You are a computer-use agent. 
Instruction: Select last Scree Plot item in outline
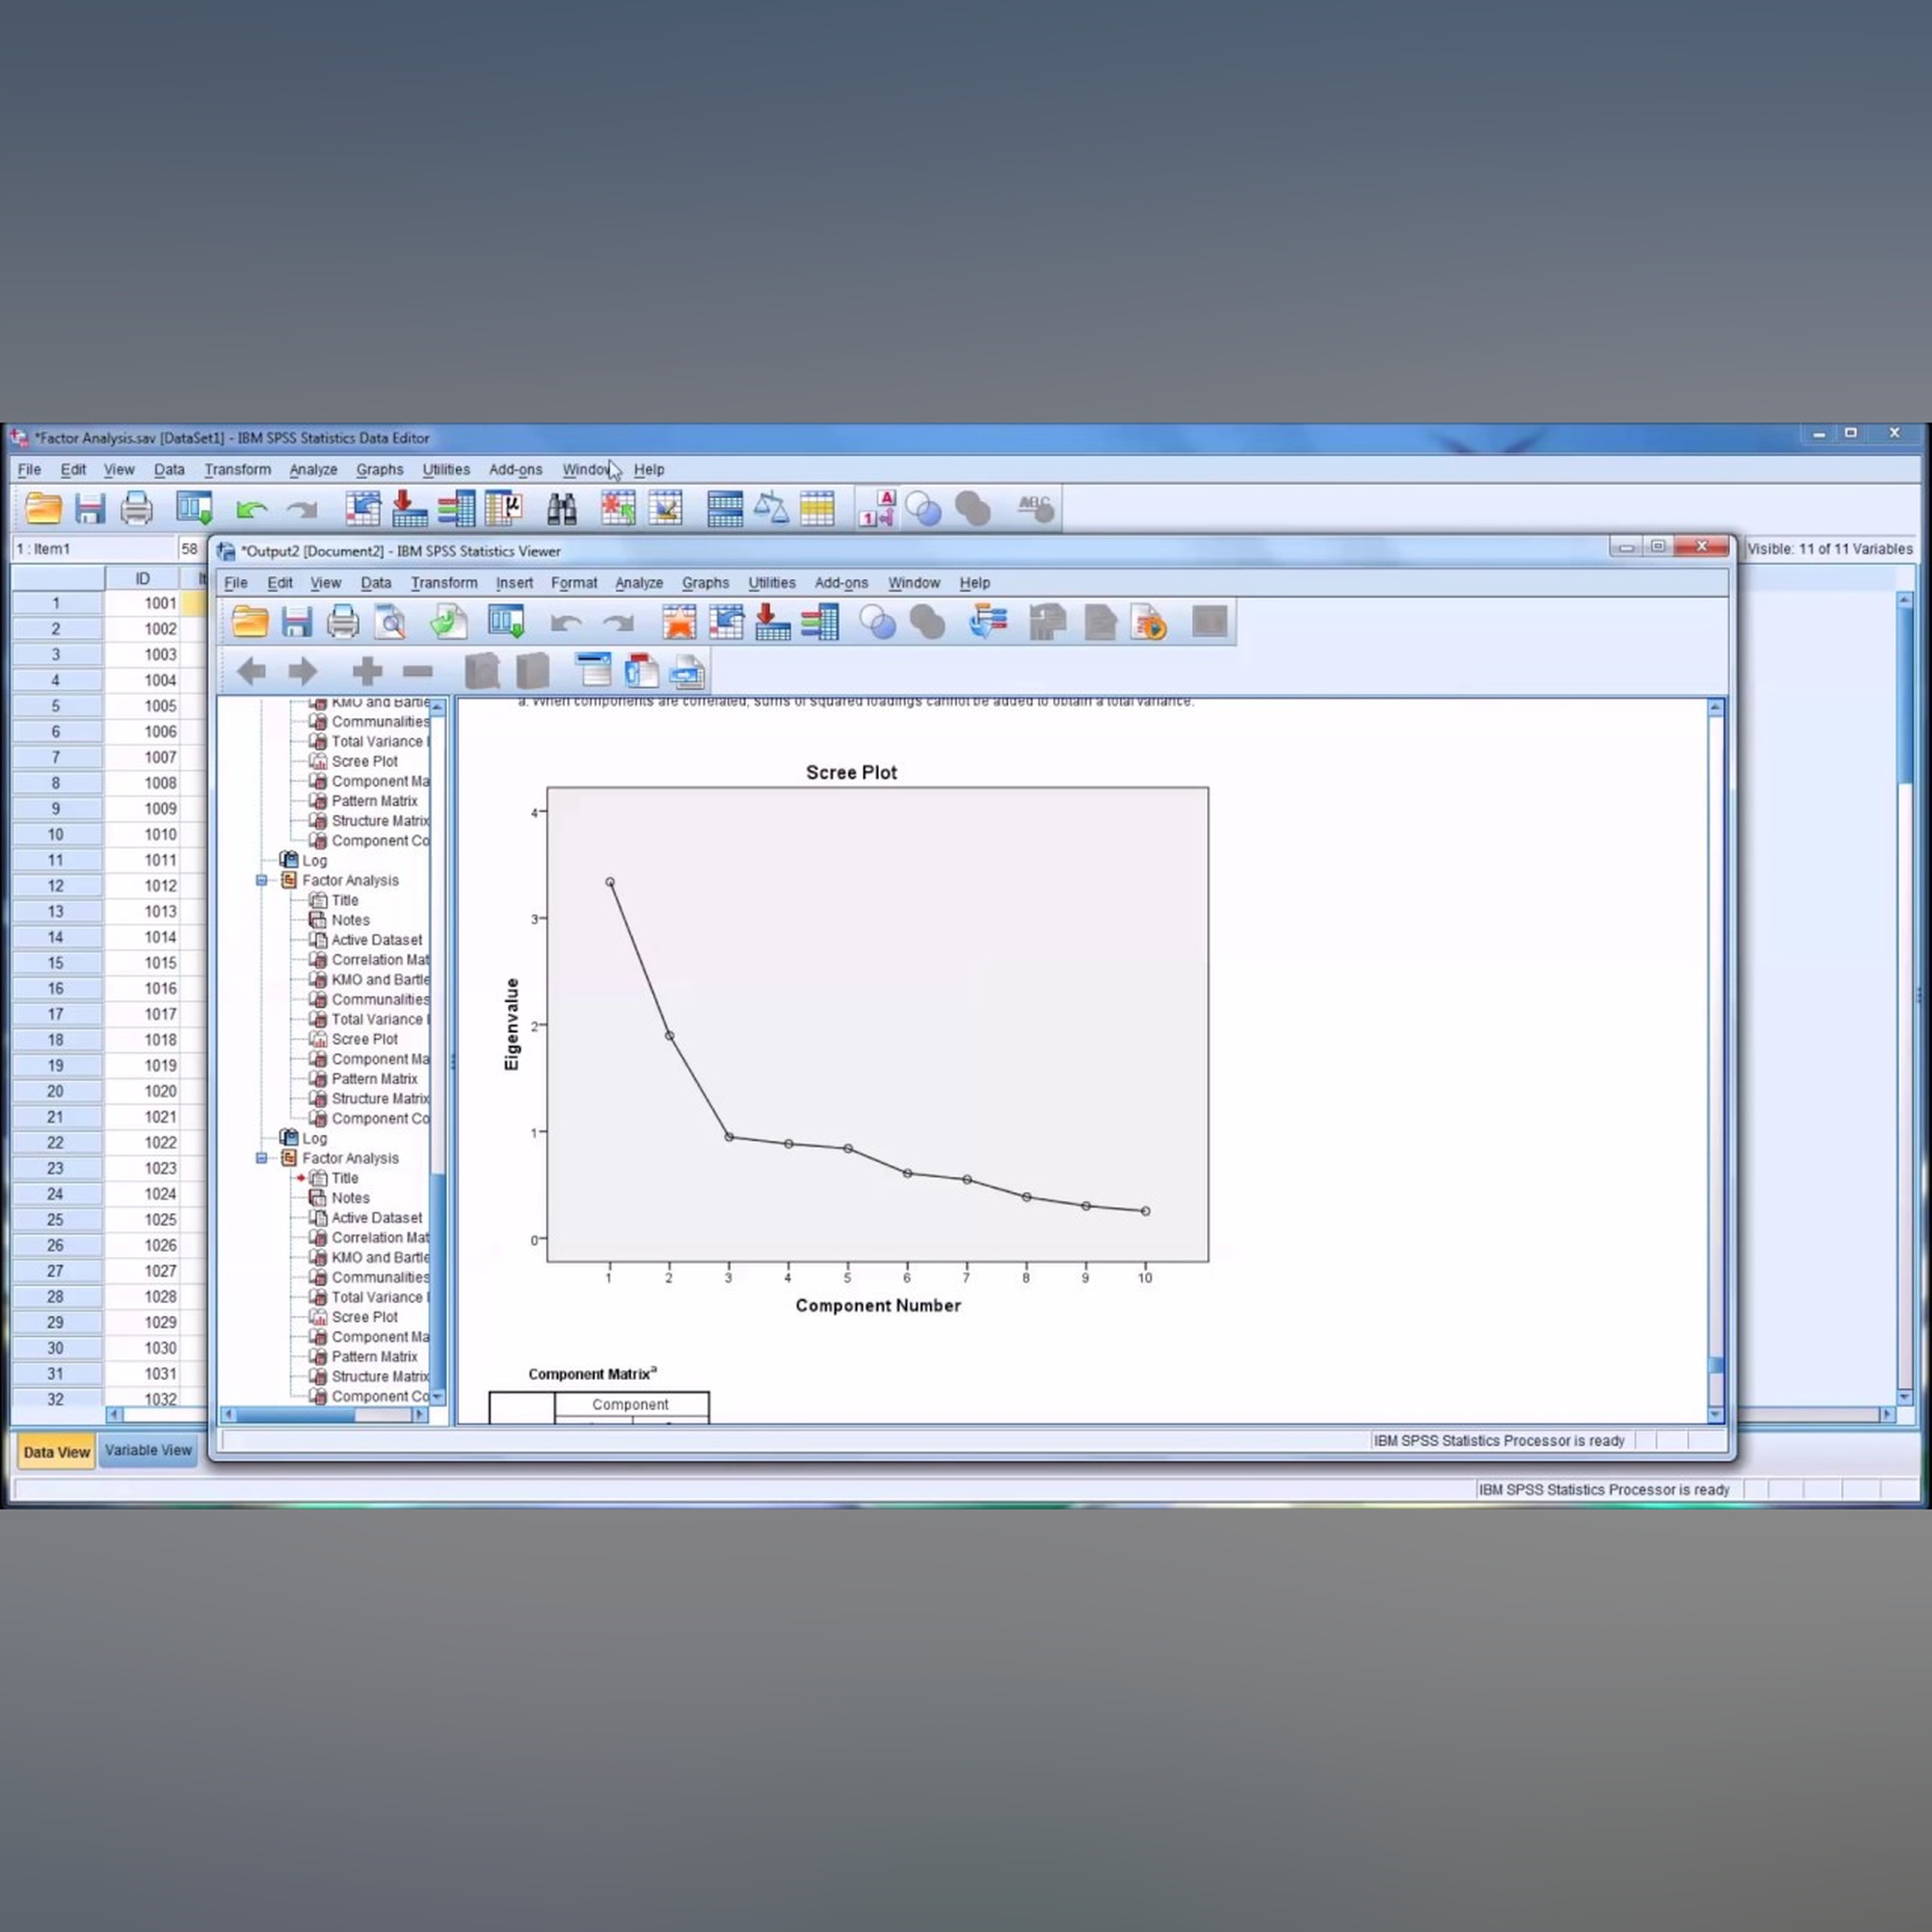pos(364,1317)
